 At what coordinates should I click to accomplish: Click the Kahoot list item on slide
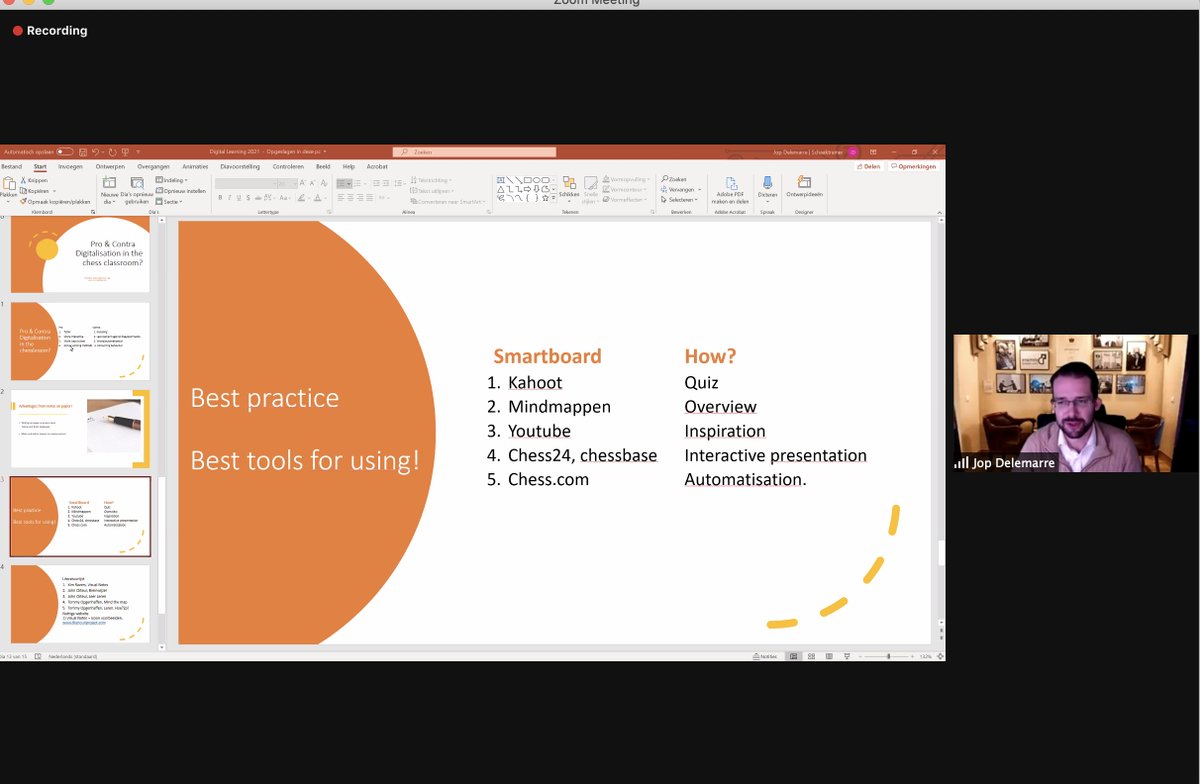coord(535,382)
